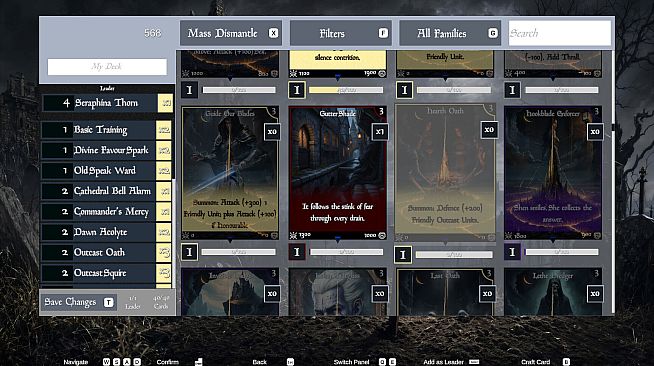Click the X key icon on Mass Dismantle
Screen dimensions: 654x366
click(273, 33)
